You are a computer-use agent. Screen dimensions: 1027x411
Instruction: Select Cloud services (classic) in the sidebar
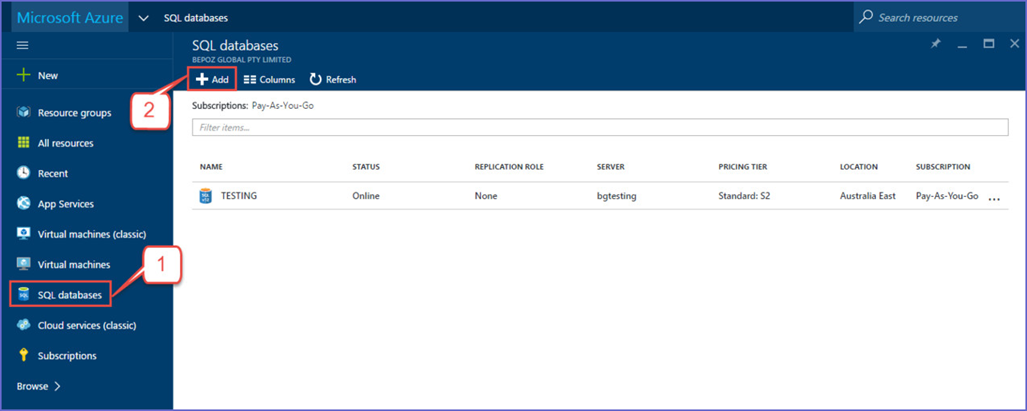(87, 325)
